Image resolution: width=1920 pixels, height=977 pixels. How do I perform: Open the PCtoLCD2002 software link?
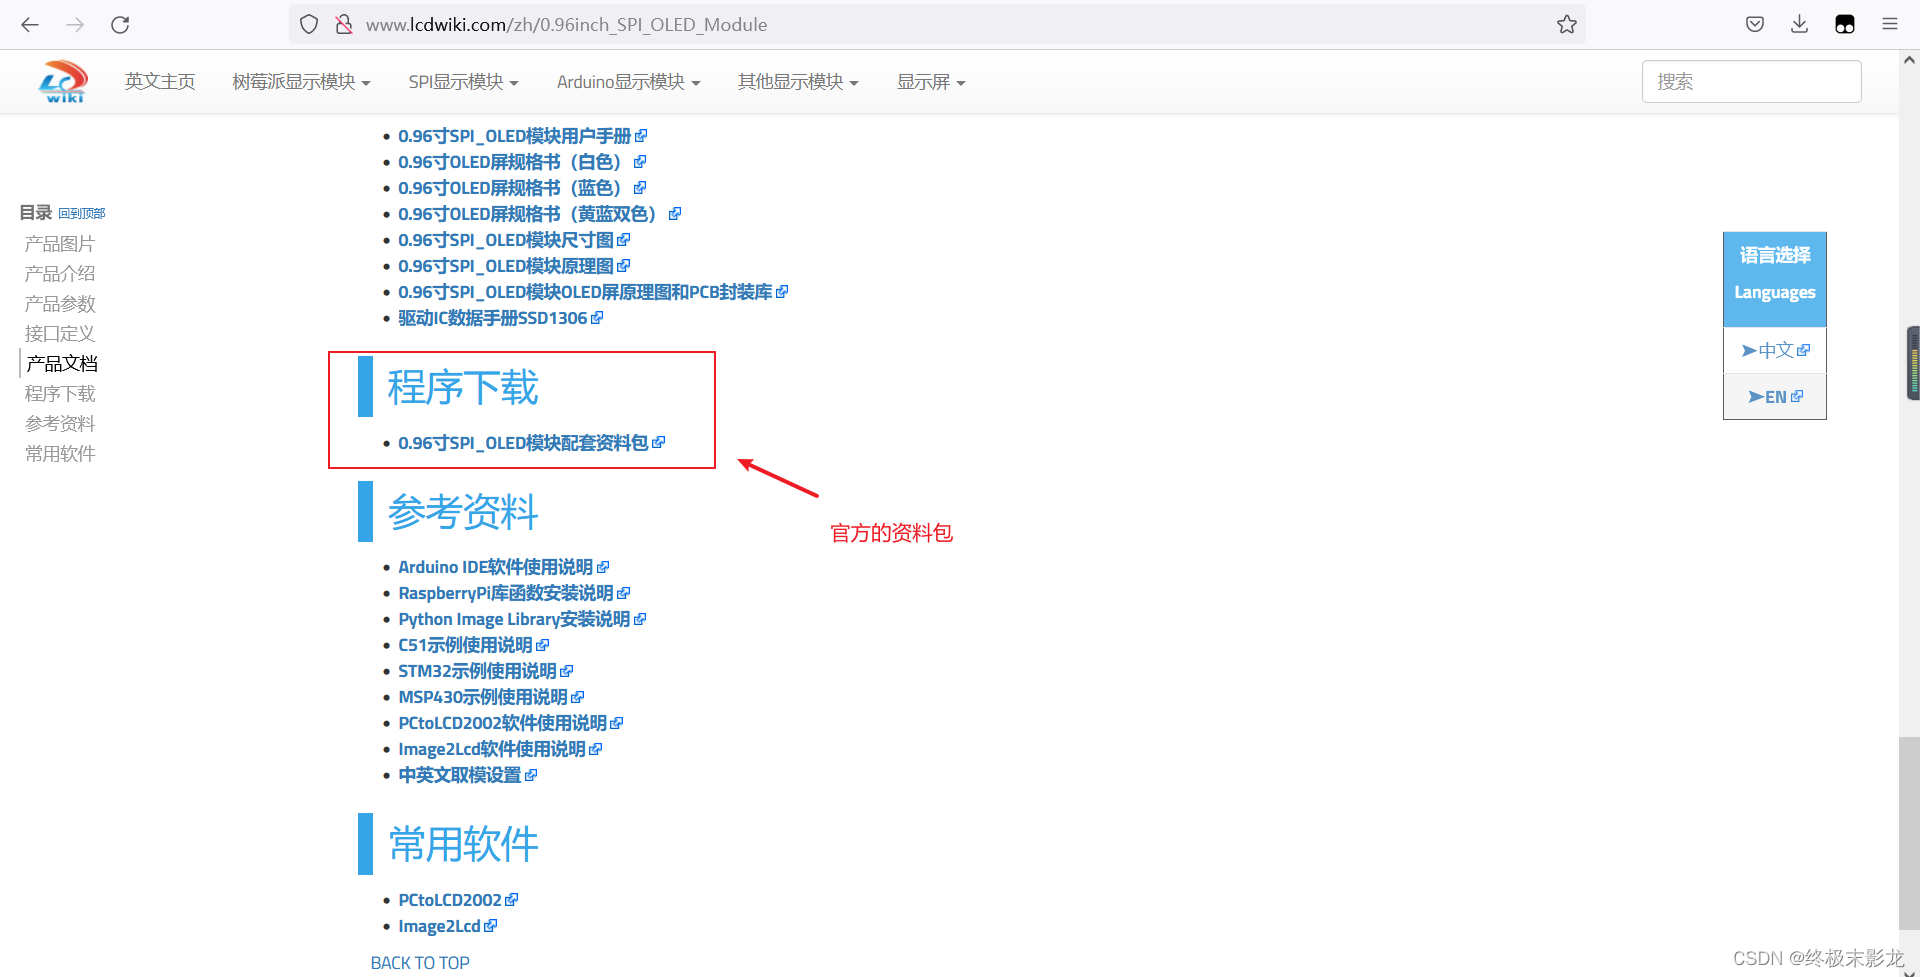coord(458,900)
